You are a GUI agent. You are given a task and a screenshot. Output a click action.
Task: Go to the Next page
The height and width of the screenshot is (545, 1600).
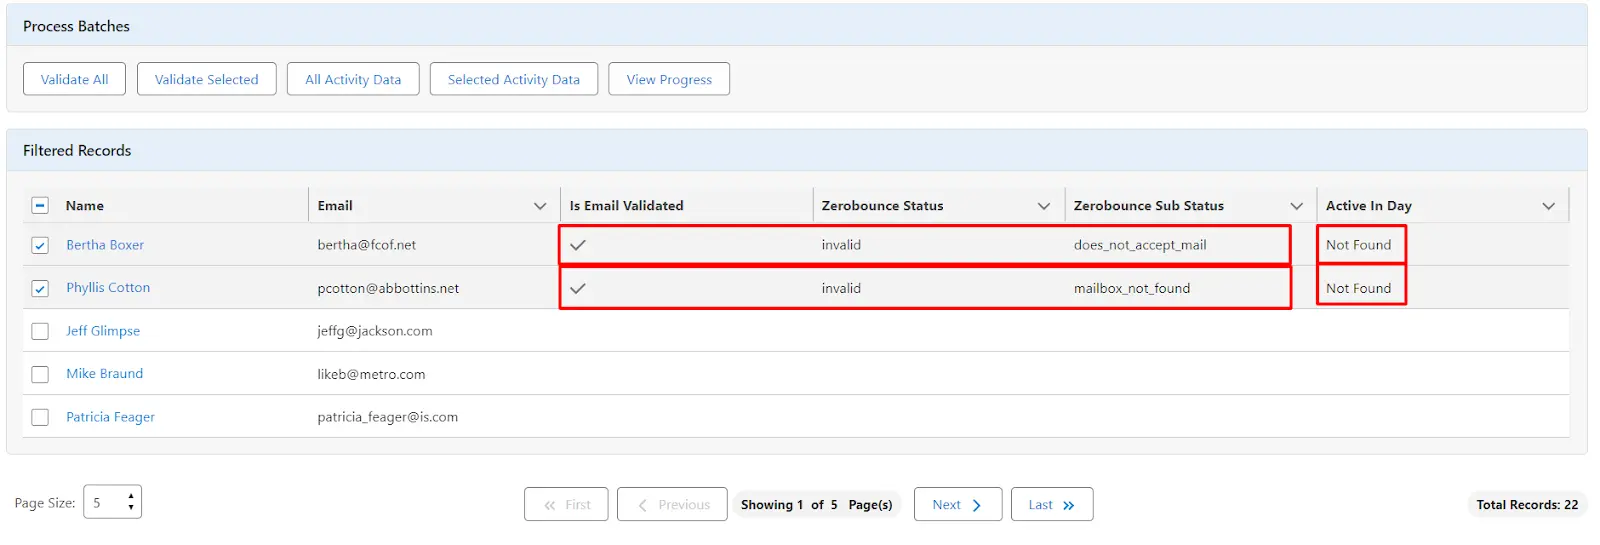tap(956, 505)
